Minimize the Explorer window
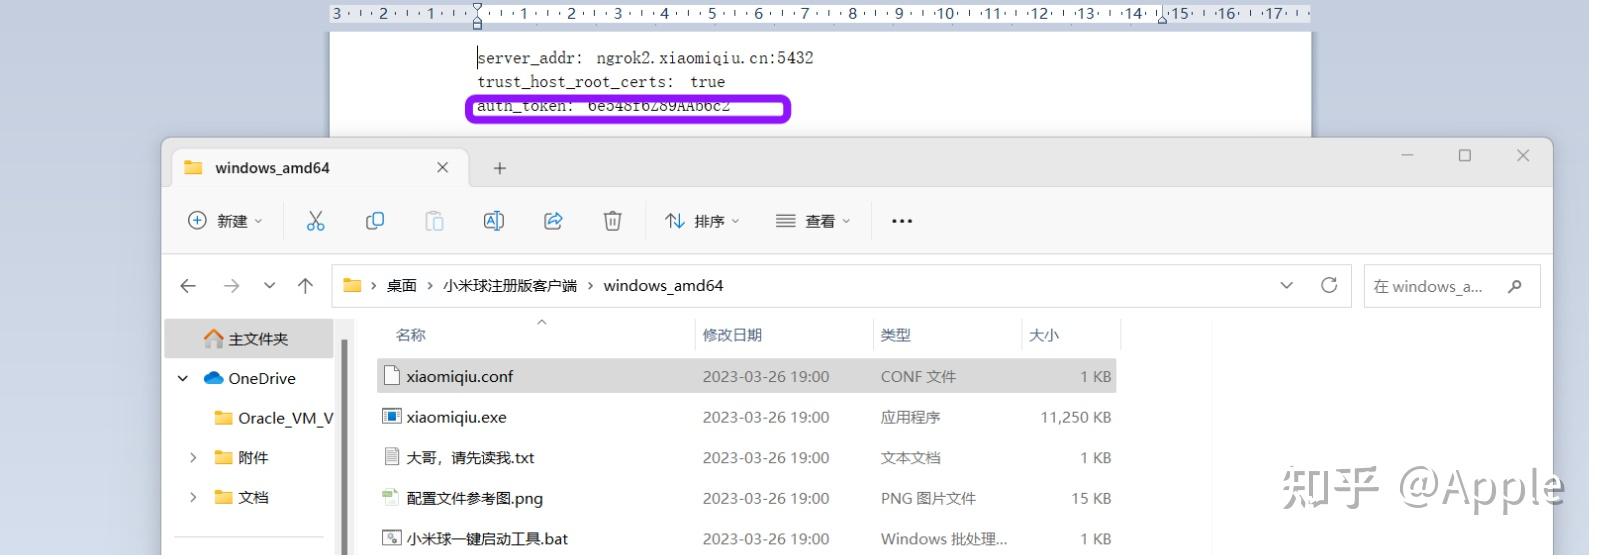1605x559 pixels. [1408, 155]
